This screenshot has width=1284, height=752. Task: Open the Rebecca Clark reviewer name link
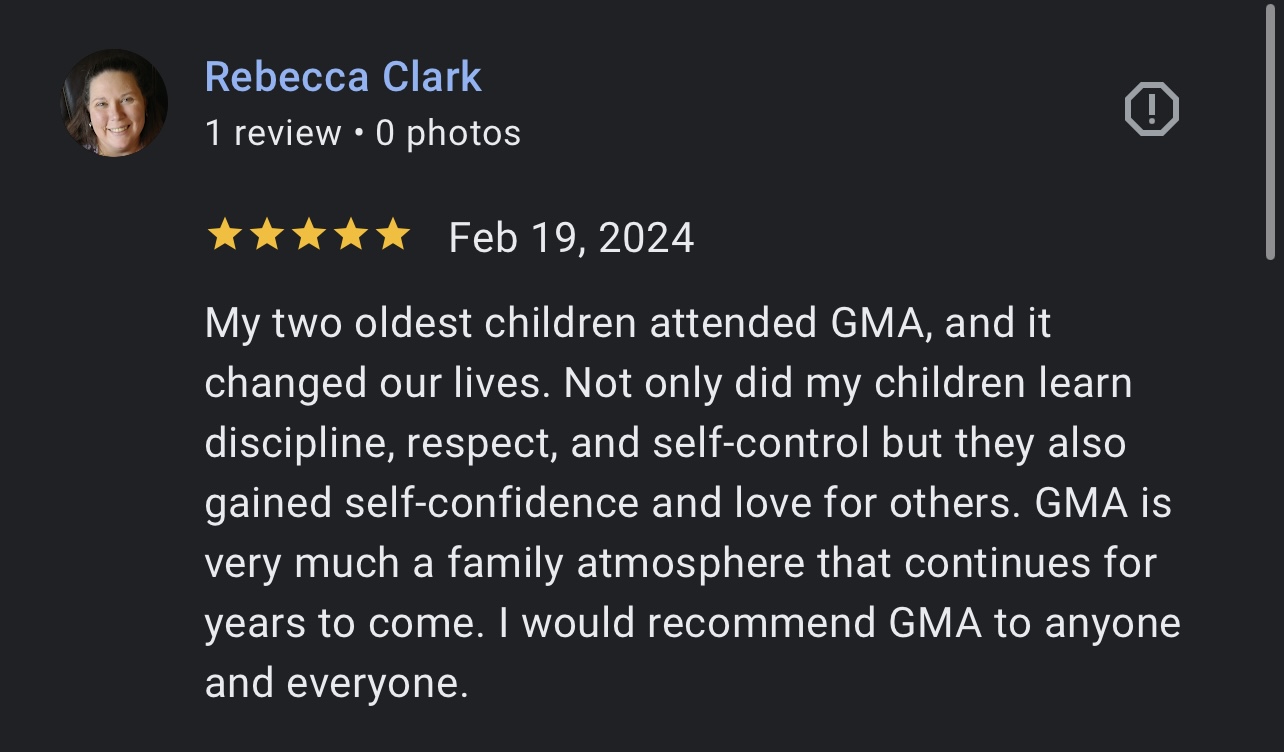click(343, 77)
